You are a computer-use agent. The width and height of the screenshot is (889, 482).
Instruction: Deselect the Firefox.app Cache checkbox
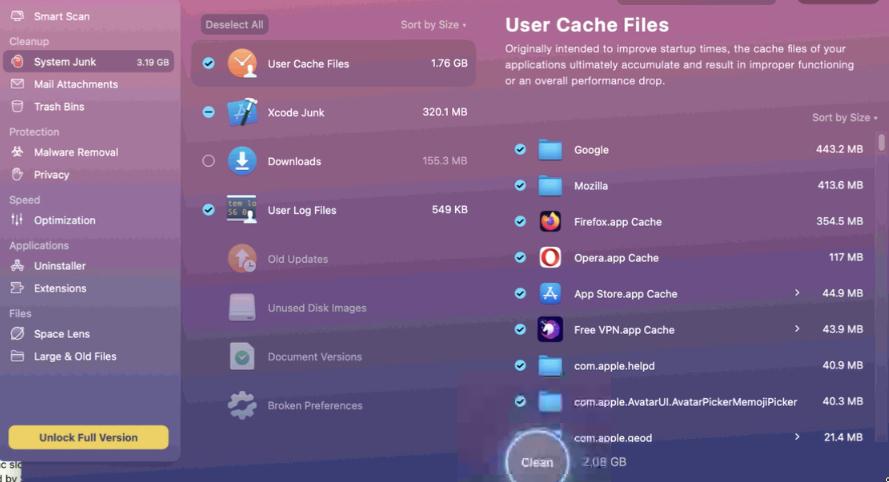(520, 221)
